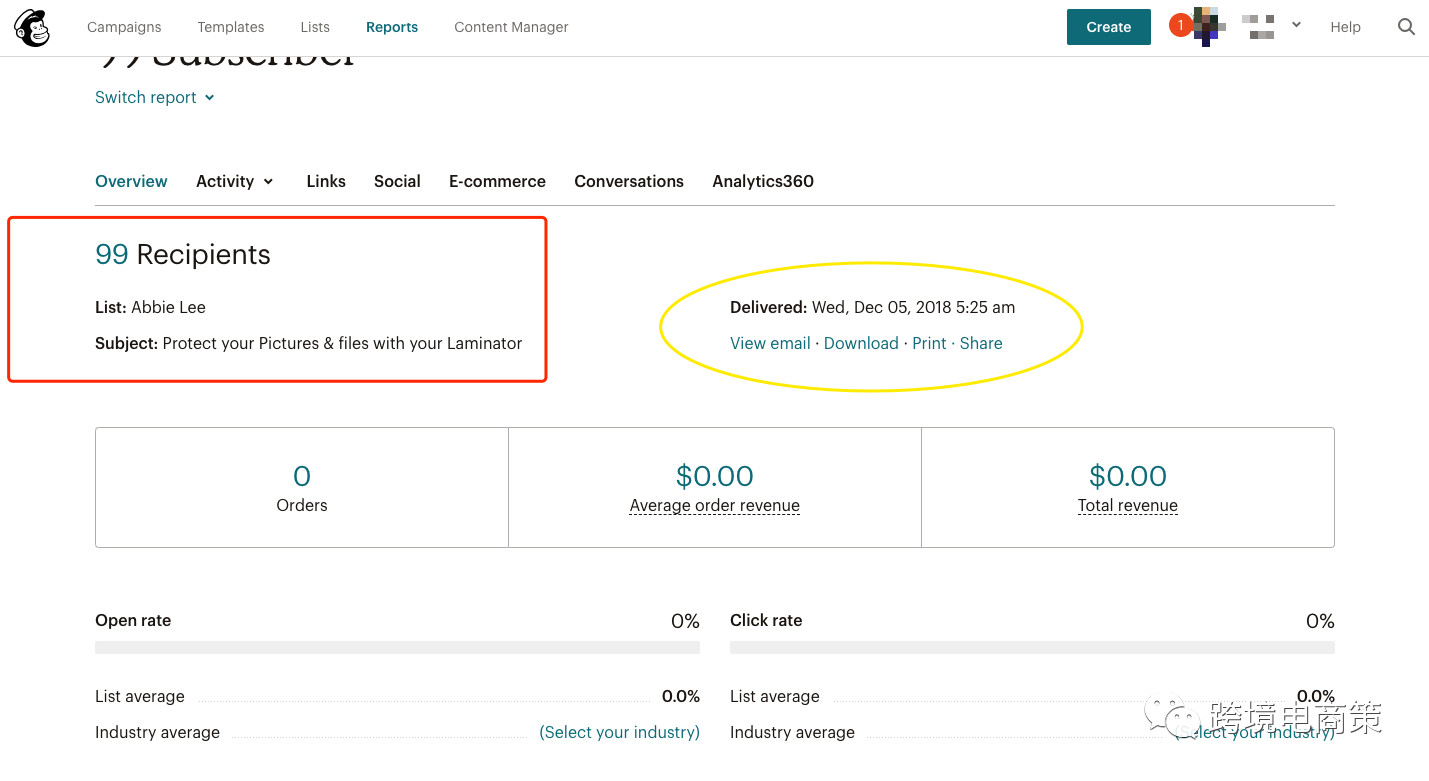
Task: Switch to the Links tab
Action: coord(326,181)
